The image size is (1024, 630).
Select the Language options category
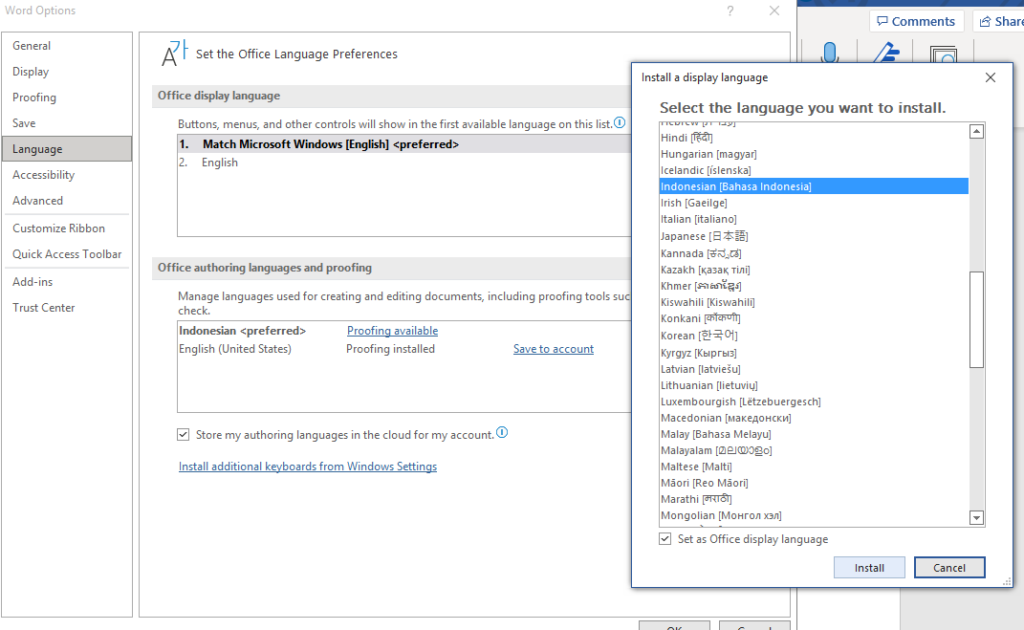point(67,149)
